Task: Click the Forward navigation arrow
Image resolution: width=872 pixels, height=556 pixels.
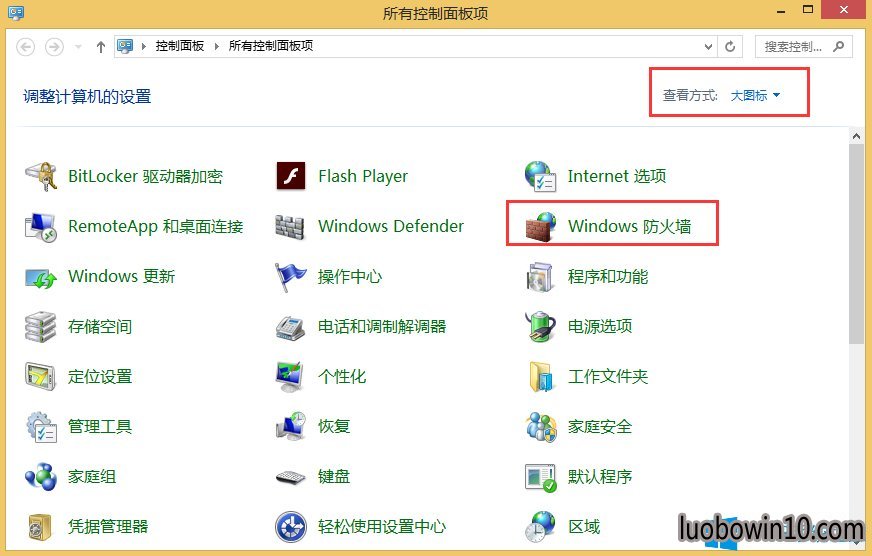Action: point(54,47)
